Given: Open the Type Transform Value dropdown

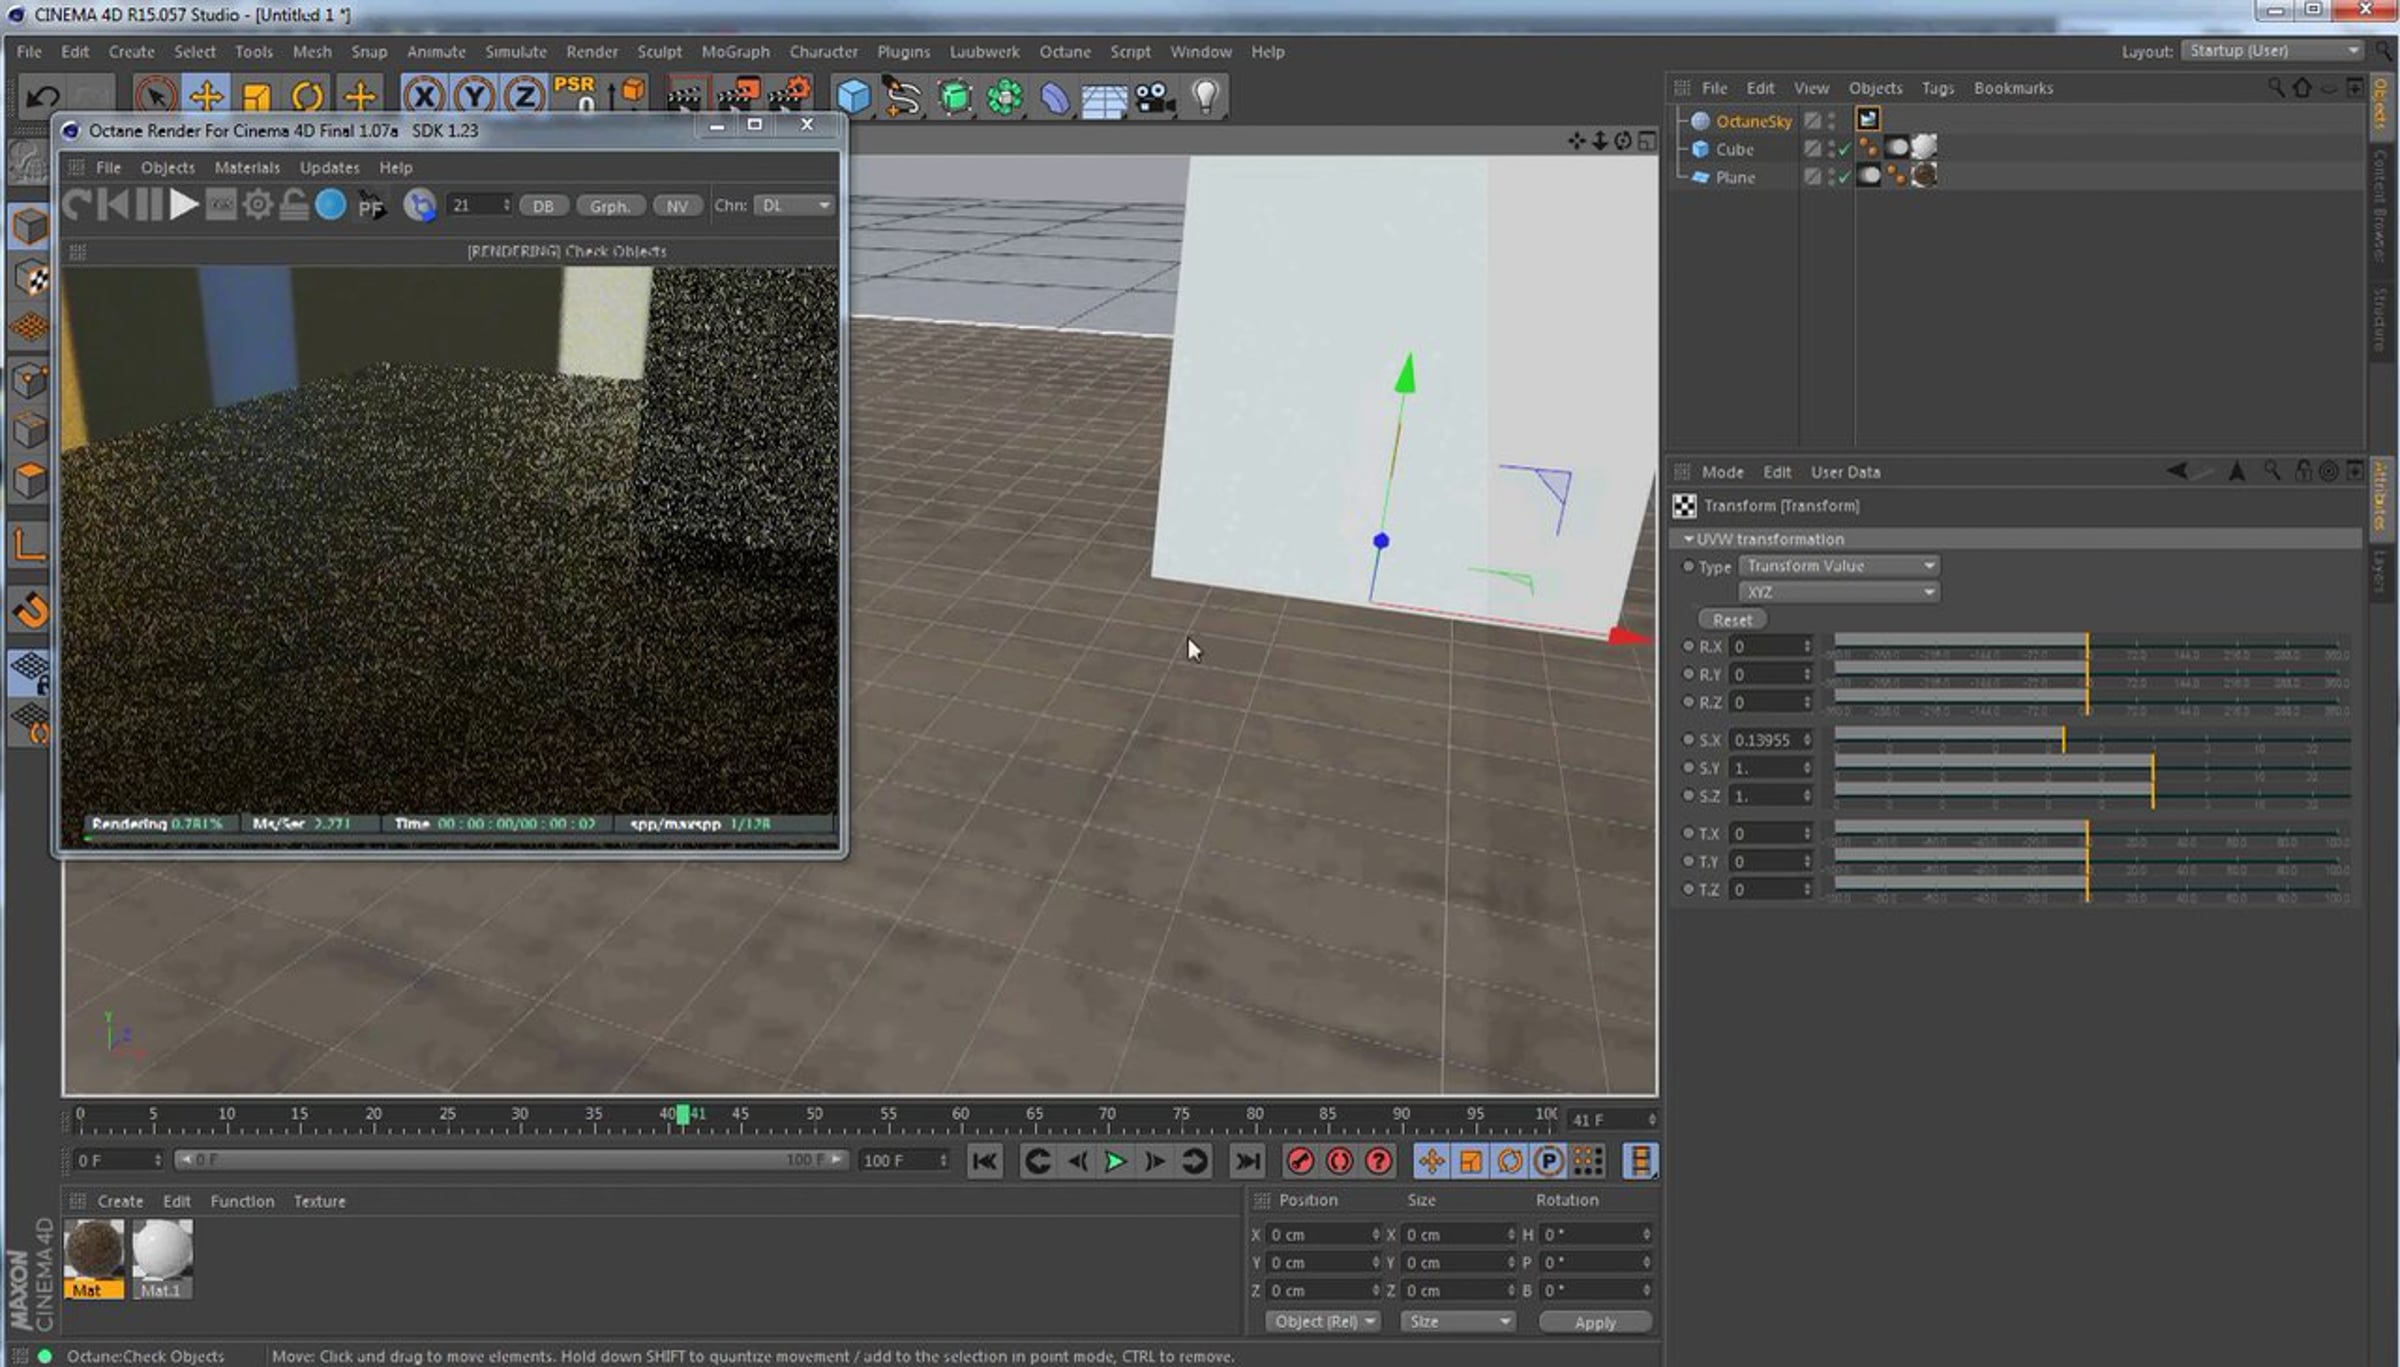Looking at the screenshot, I should point(1839,566).
